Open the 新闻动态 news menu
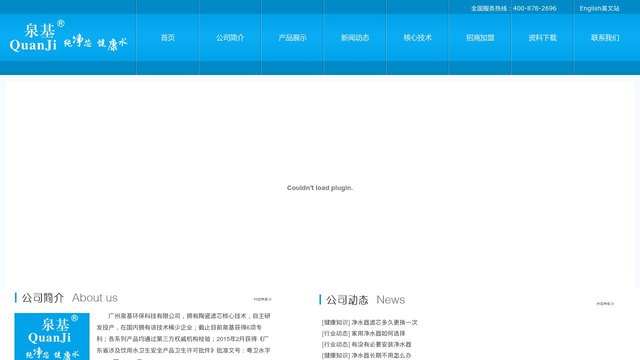This screenshot has height=360, width=640. (355, 38)
